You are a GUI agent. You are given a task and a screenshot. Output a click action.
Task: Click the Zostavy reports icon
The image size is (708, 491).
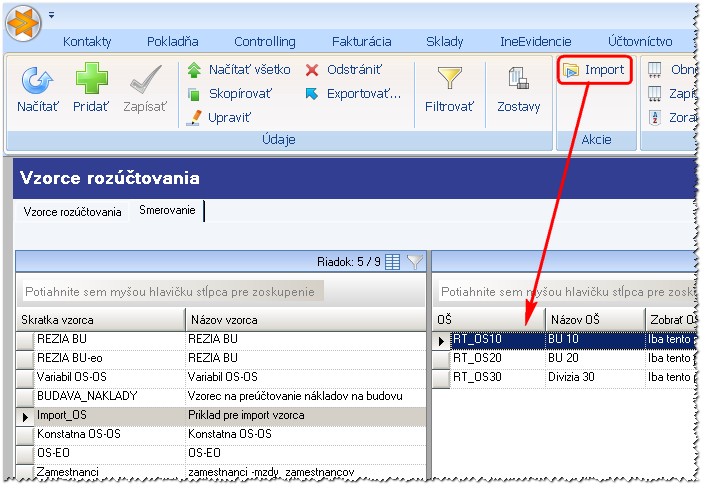coord(518,78)
